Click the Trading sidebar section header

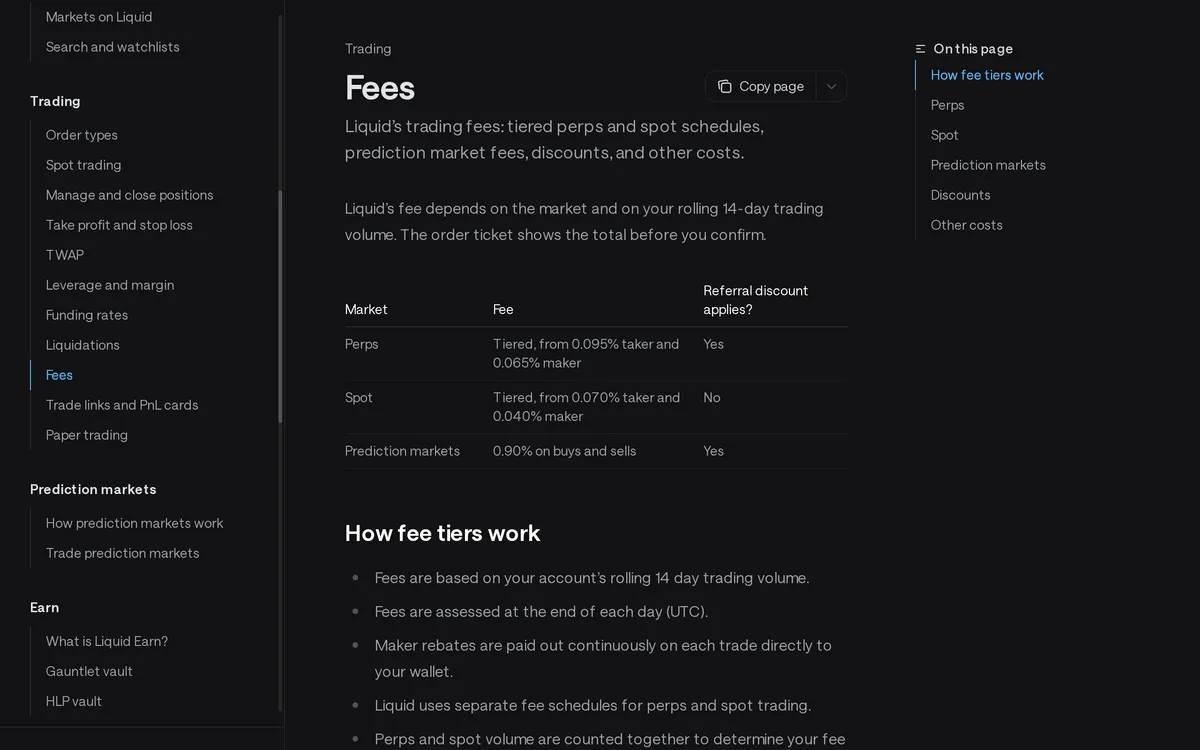coord(55,101)
